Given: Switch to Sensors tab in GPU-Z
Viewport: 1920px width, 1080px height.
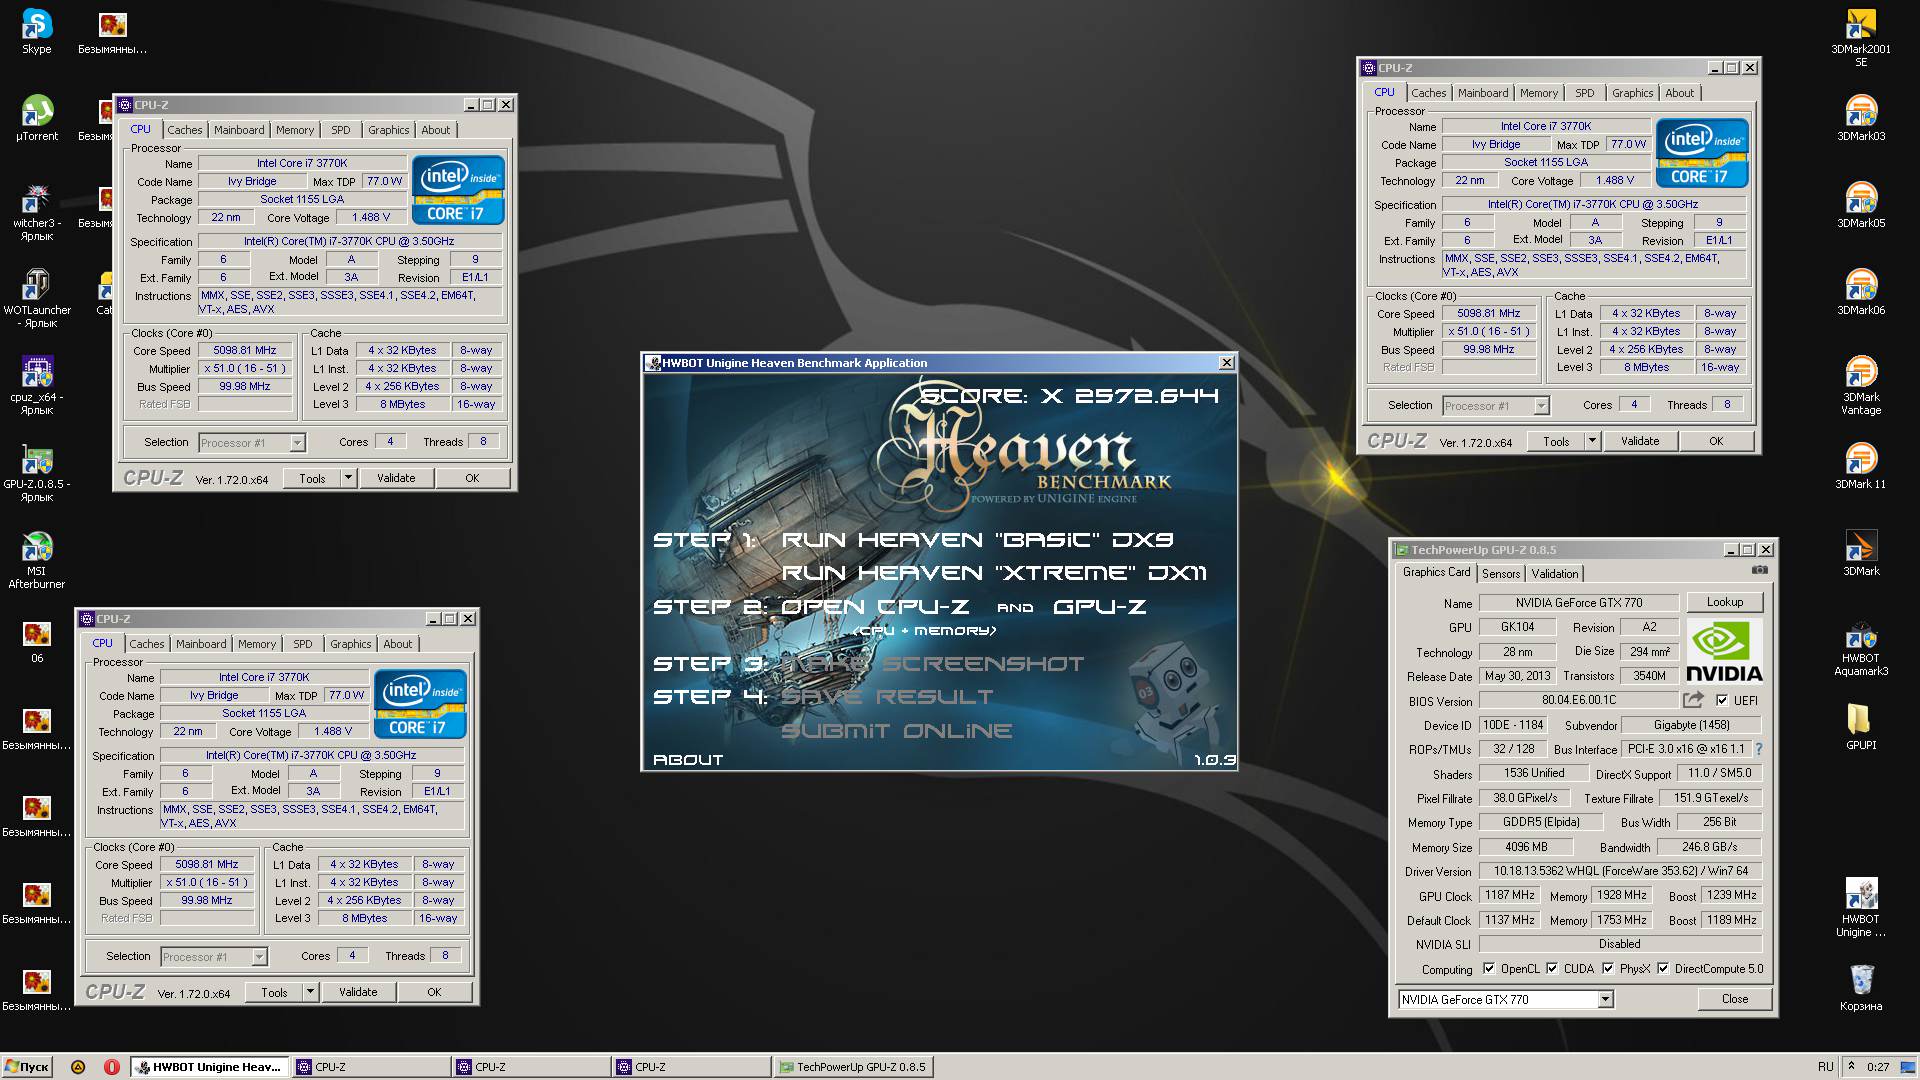Looking at the screenshot, I should point(1501,573).
